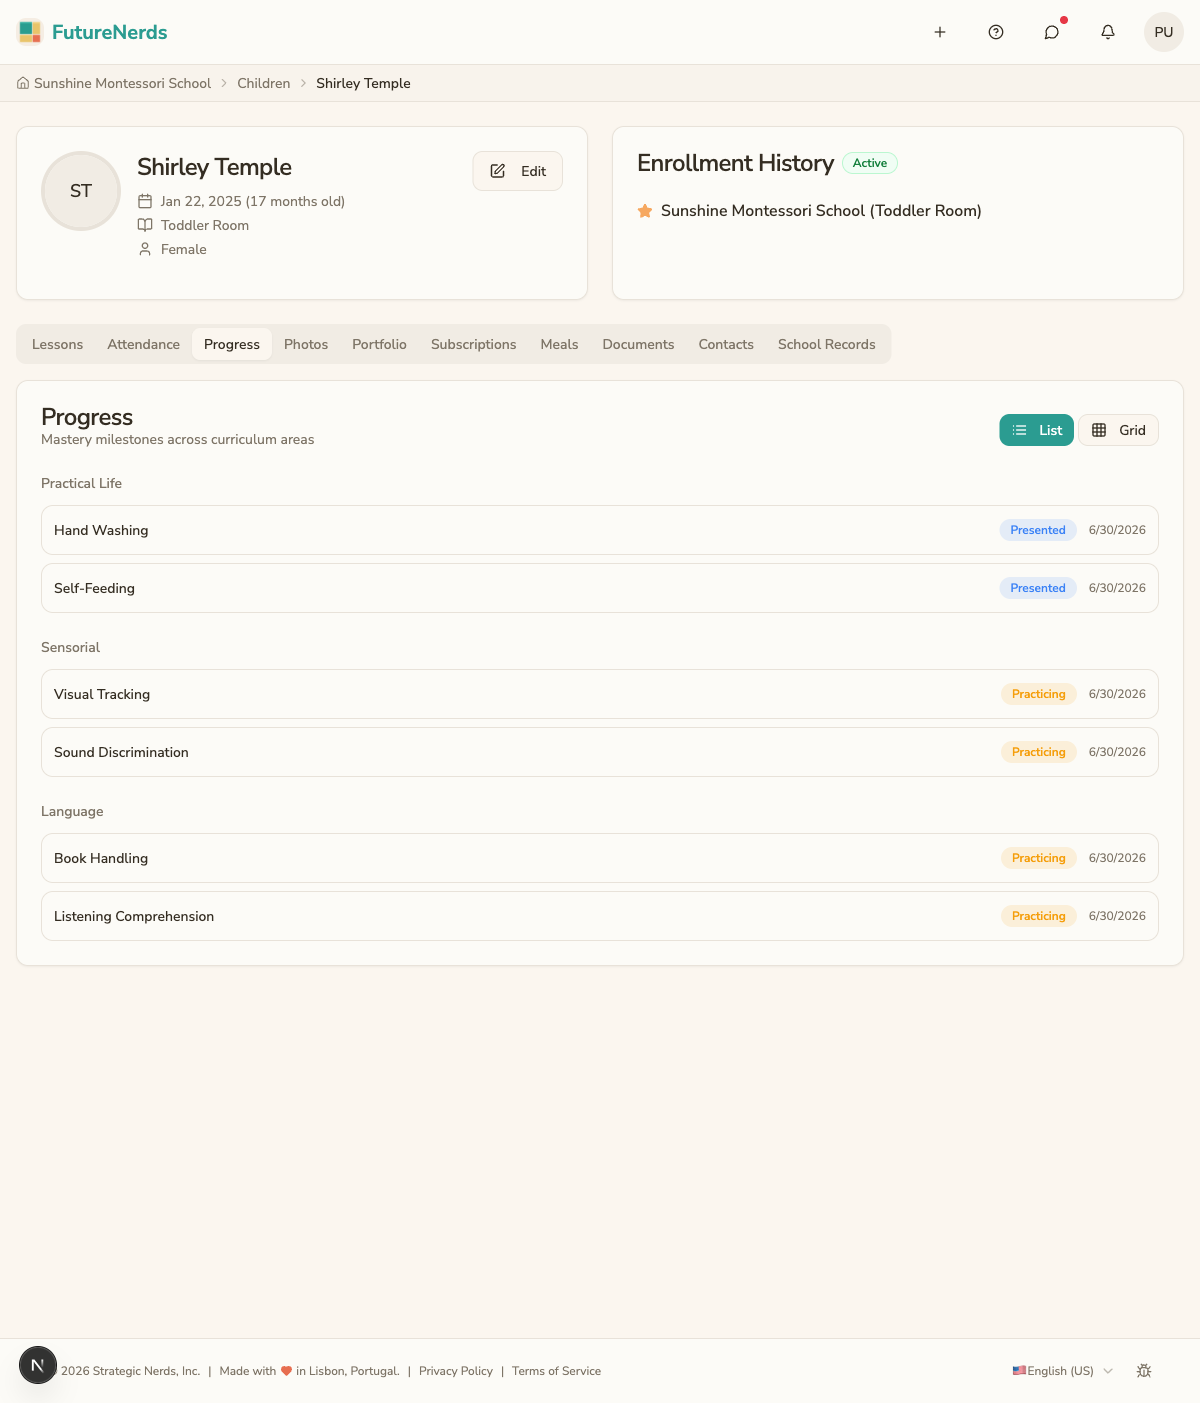
Task: Open the chat messages icon
Action: click(x=1052, y=32)
